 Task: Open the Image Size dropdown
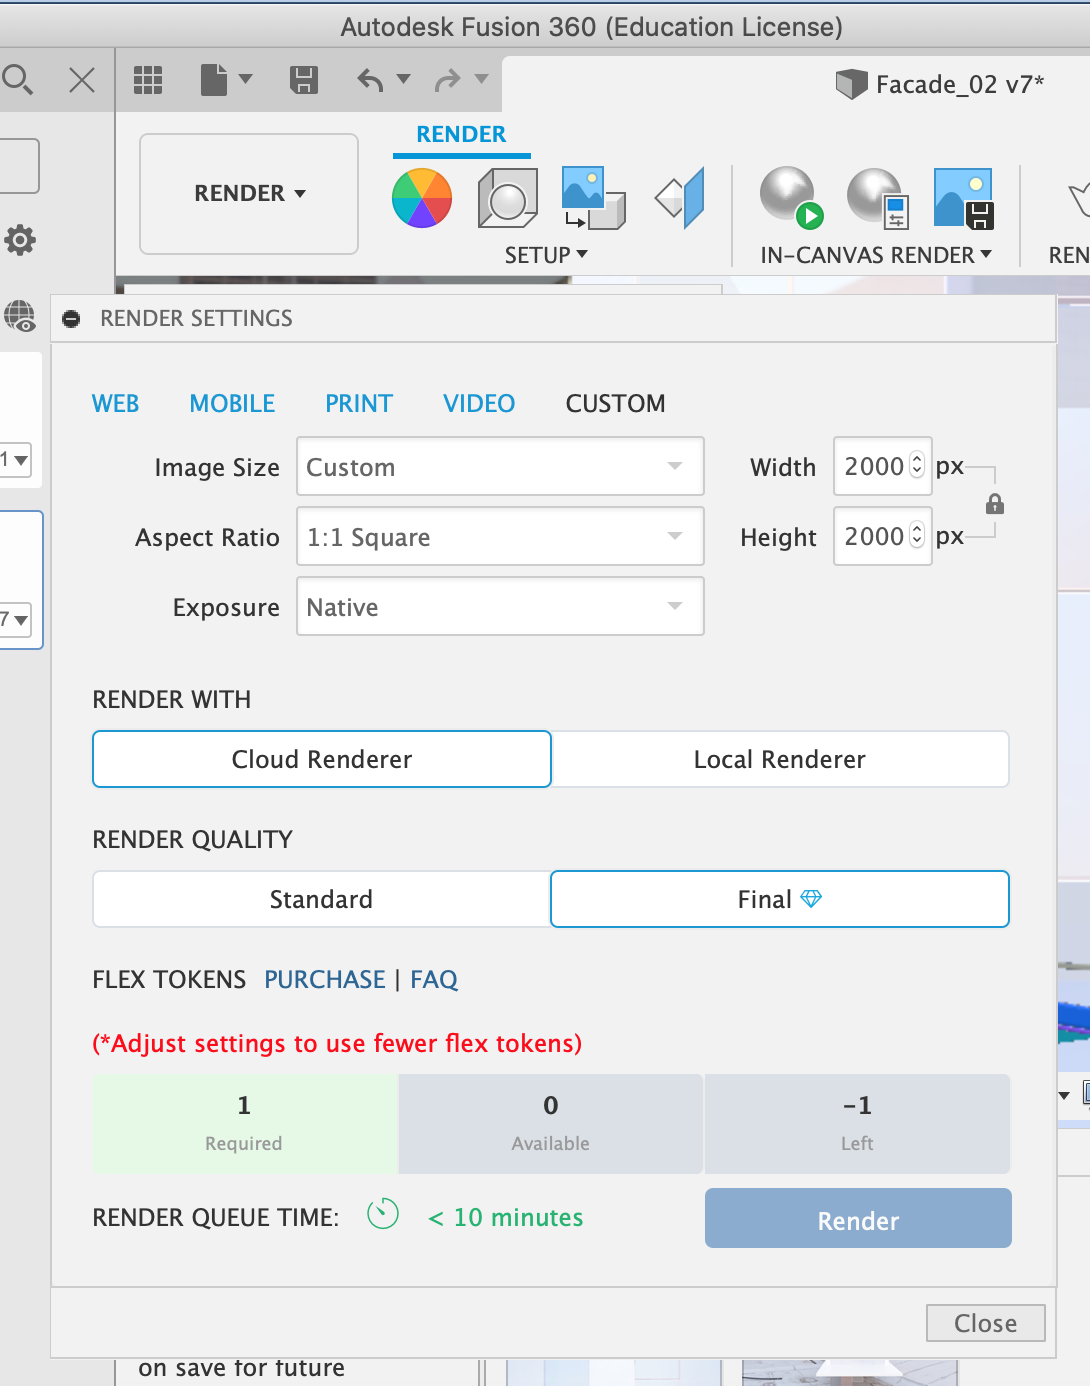tap(500, 466)
